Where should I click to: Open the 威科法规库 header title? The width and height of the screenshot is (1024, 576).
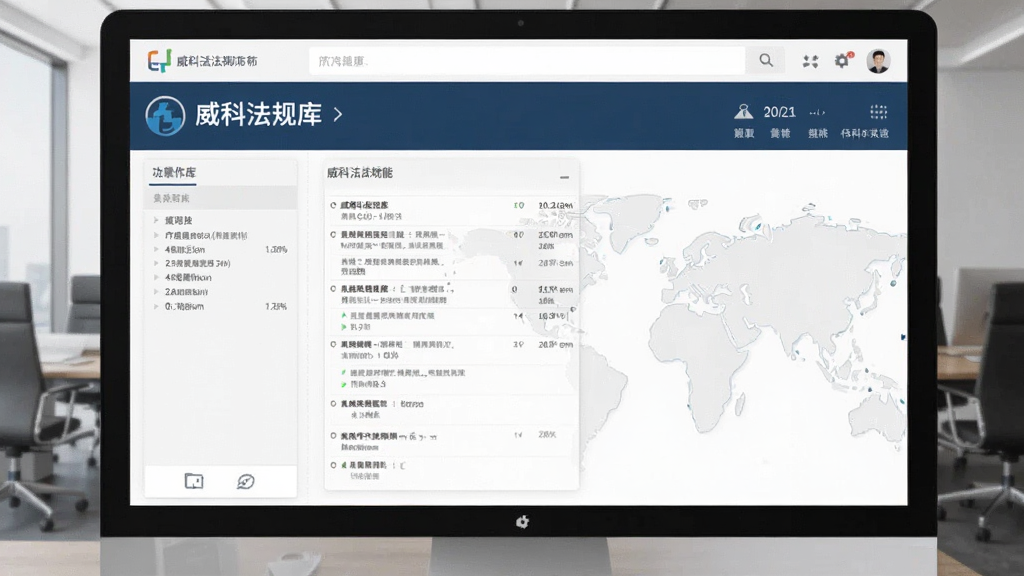[x=259, y=115]
